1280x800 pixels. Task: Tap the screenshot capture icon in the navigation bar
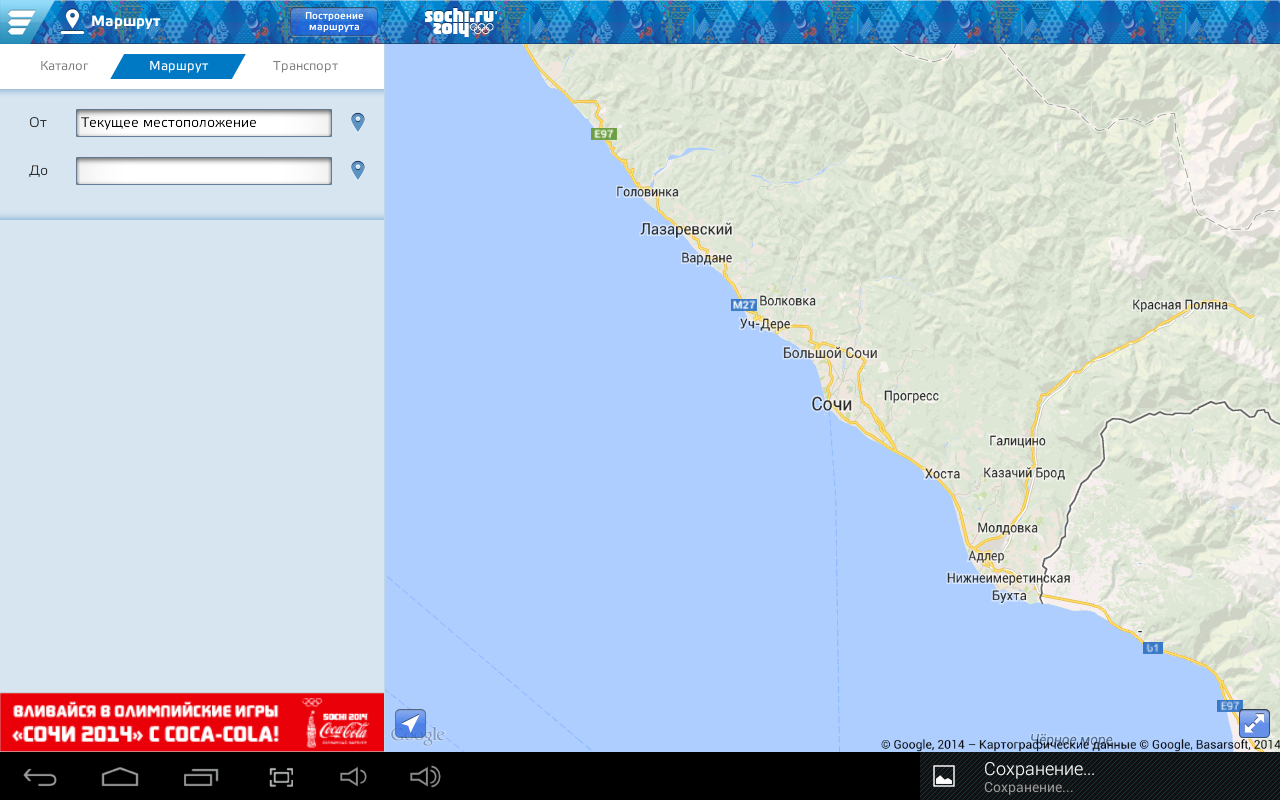click(281, 777)
